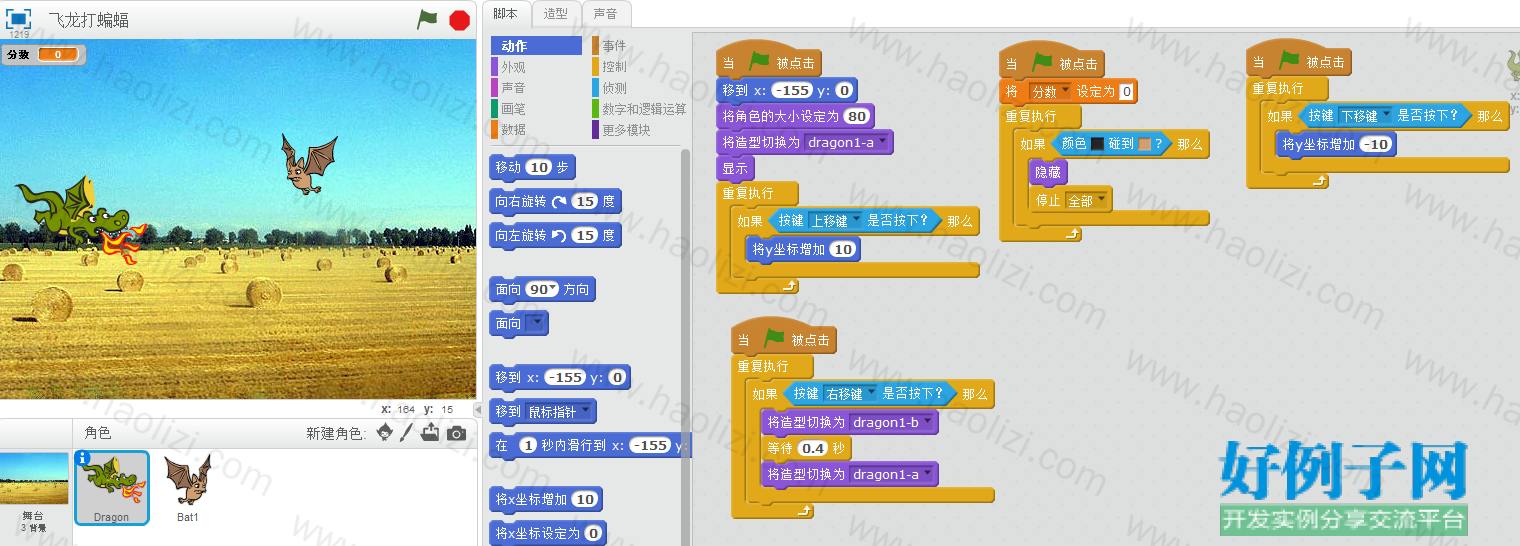
Task: Paint new sprite with brush icon
Action: pyautogui.click(x=407, y=433)
